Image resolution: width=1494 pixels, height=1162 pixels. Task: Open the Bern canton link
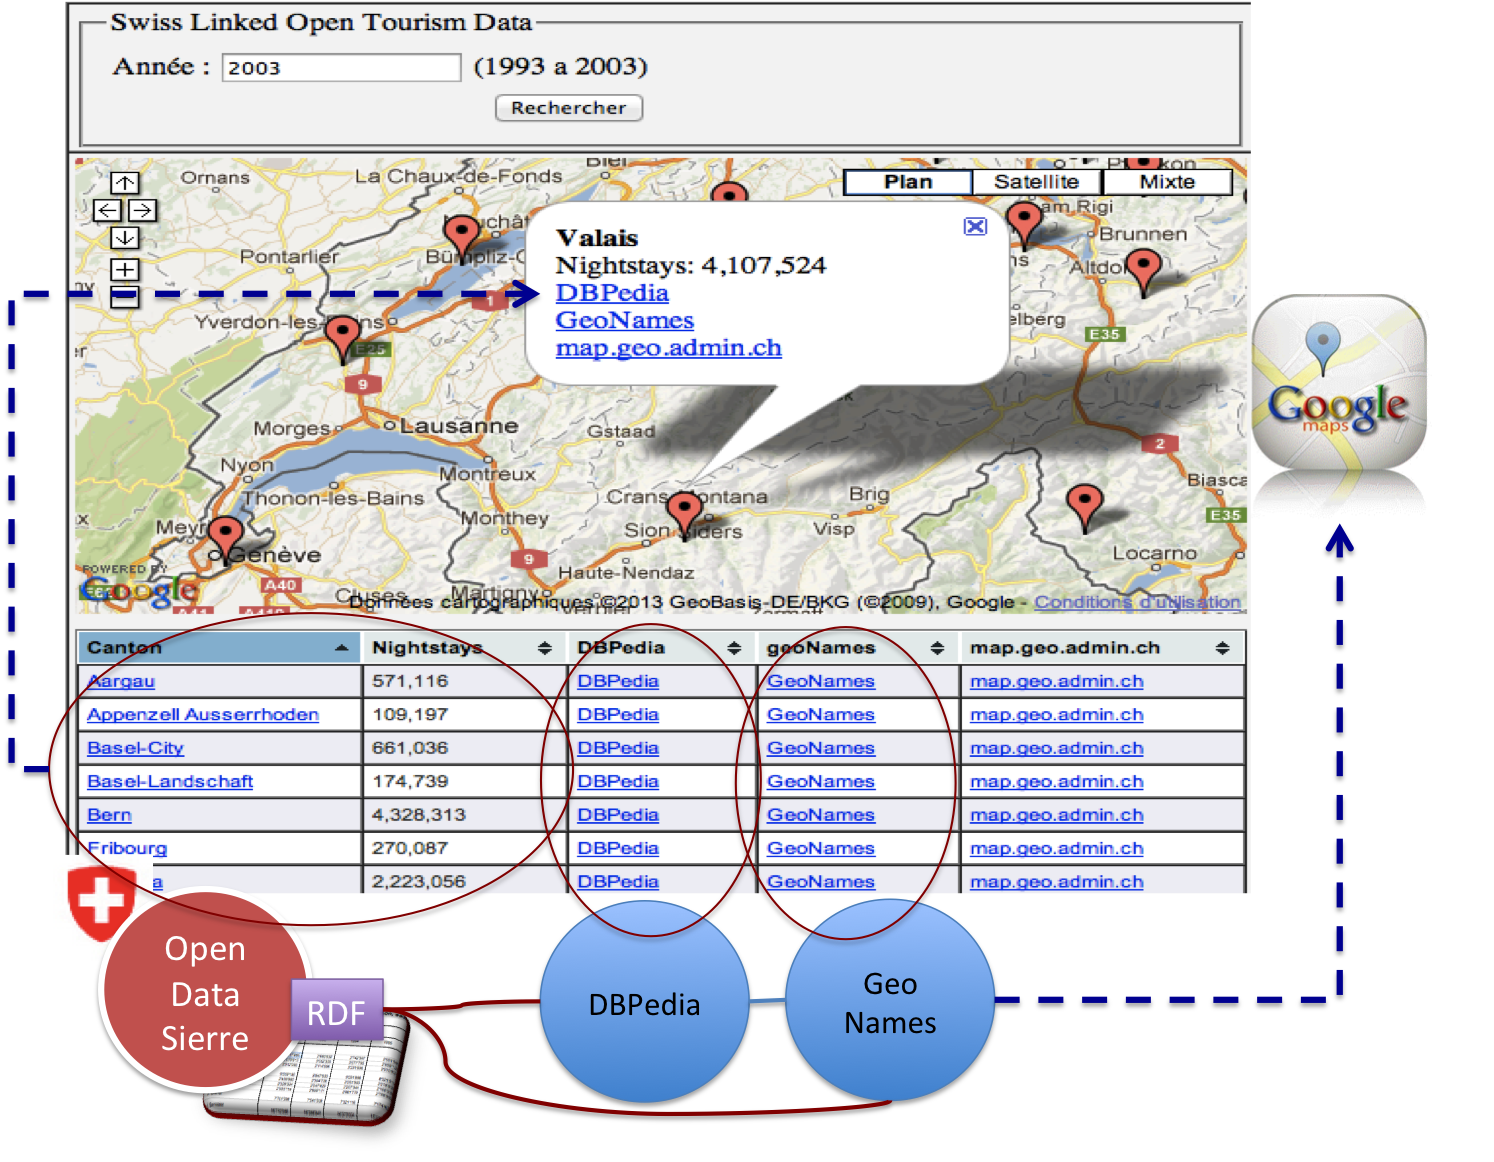[x=109, y=815]
